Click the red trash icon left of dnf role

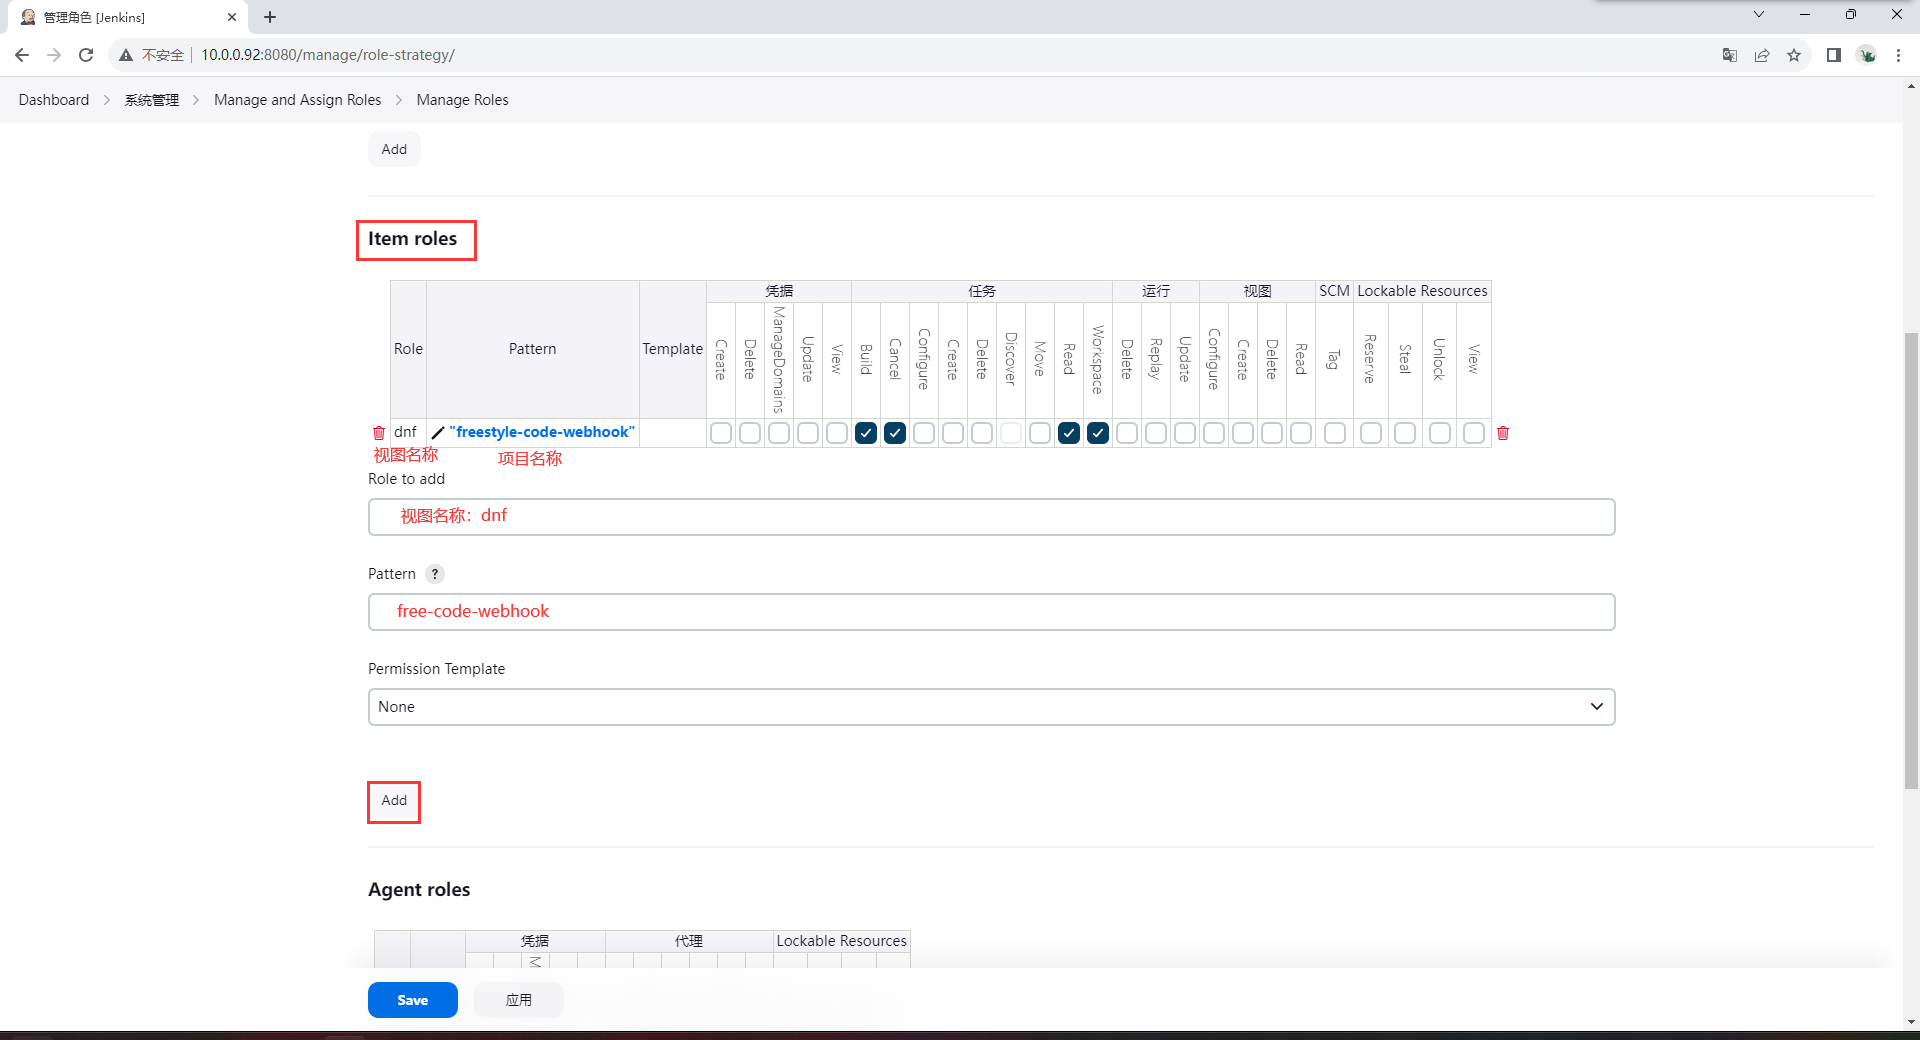pos(379,433)
